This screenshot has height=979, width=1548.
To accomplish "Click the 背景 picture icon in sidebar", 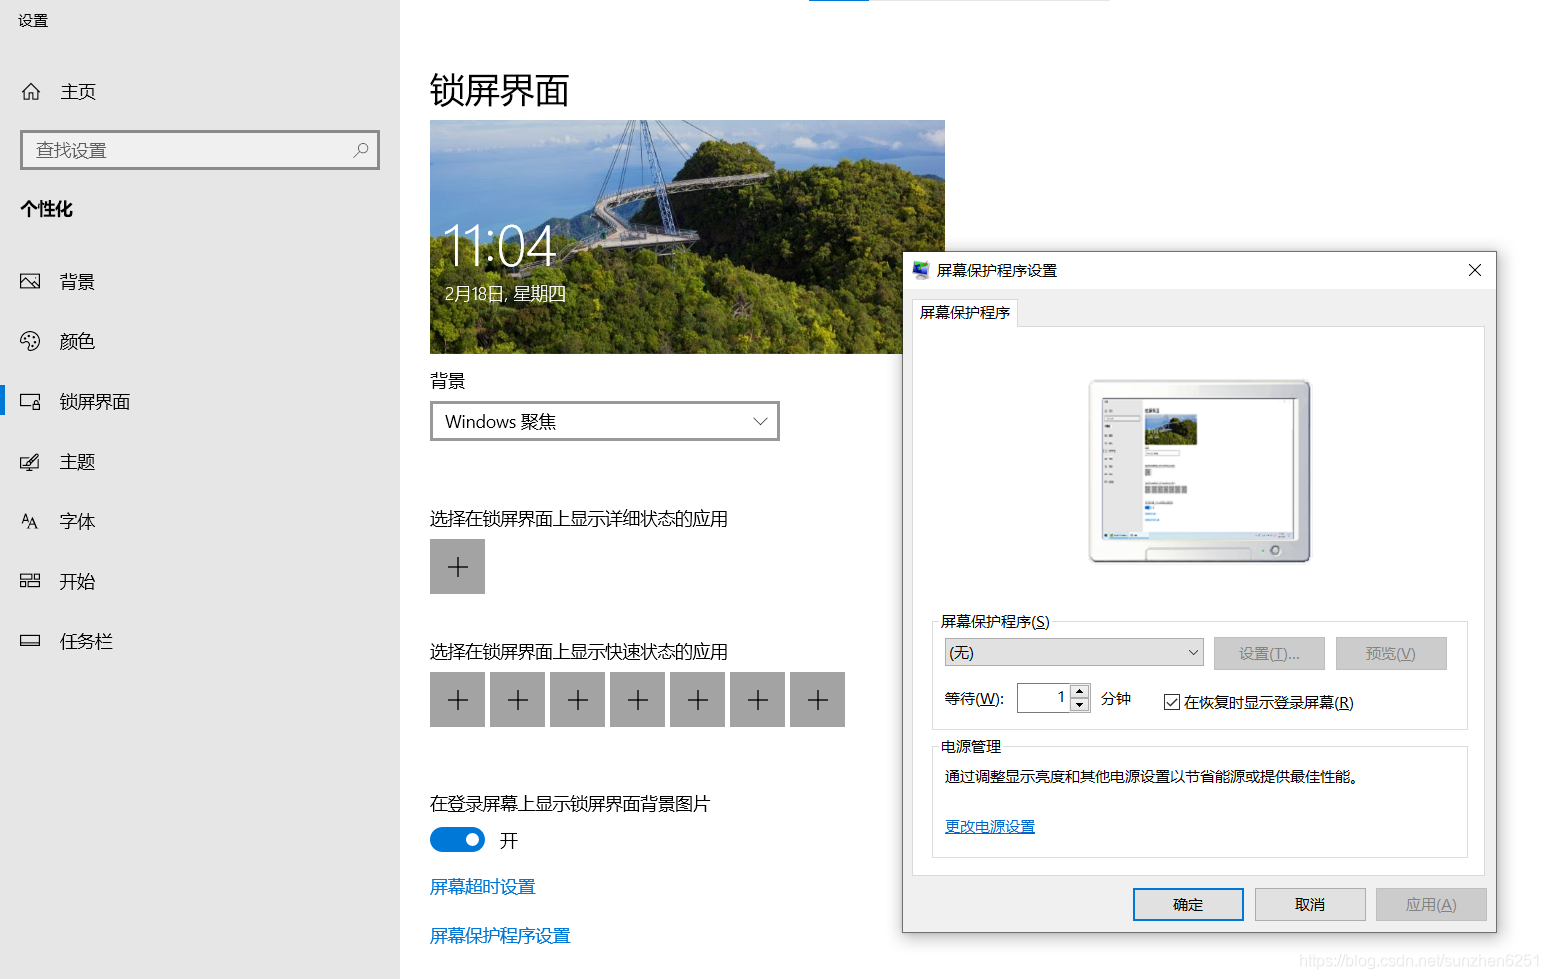I will (x=30, y=281).
